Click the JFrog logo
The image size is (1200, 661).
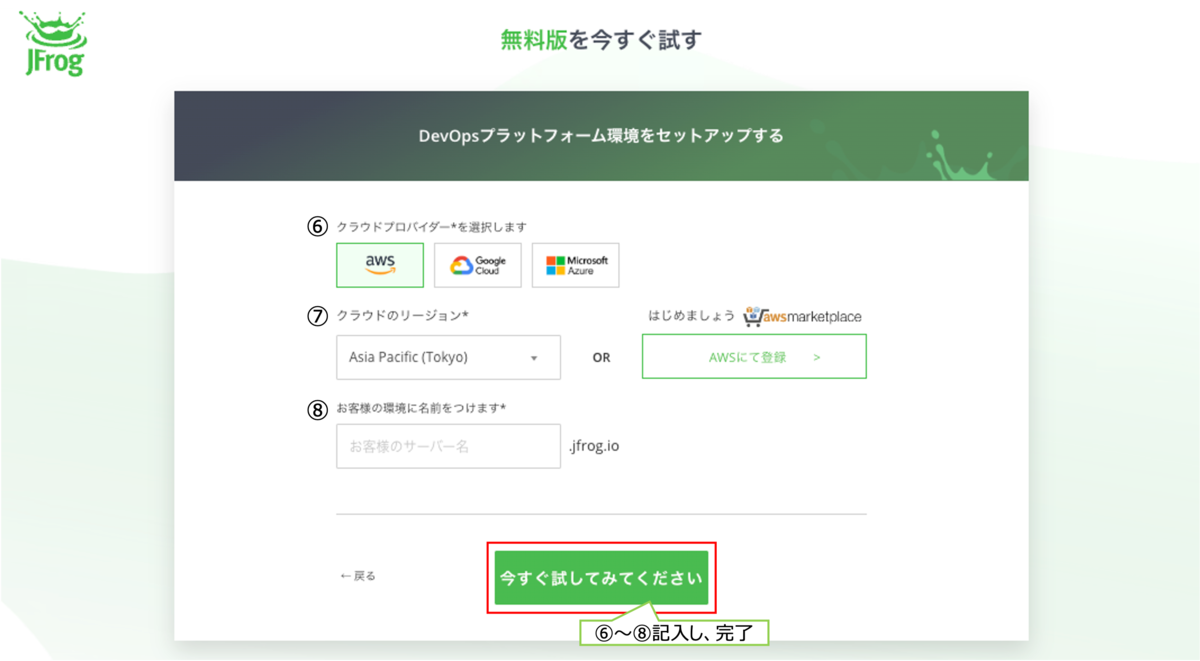pos(53,44)
